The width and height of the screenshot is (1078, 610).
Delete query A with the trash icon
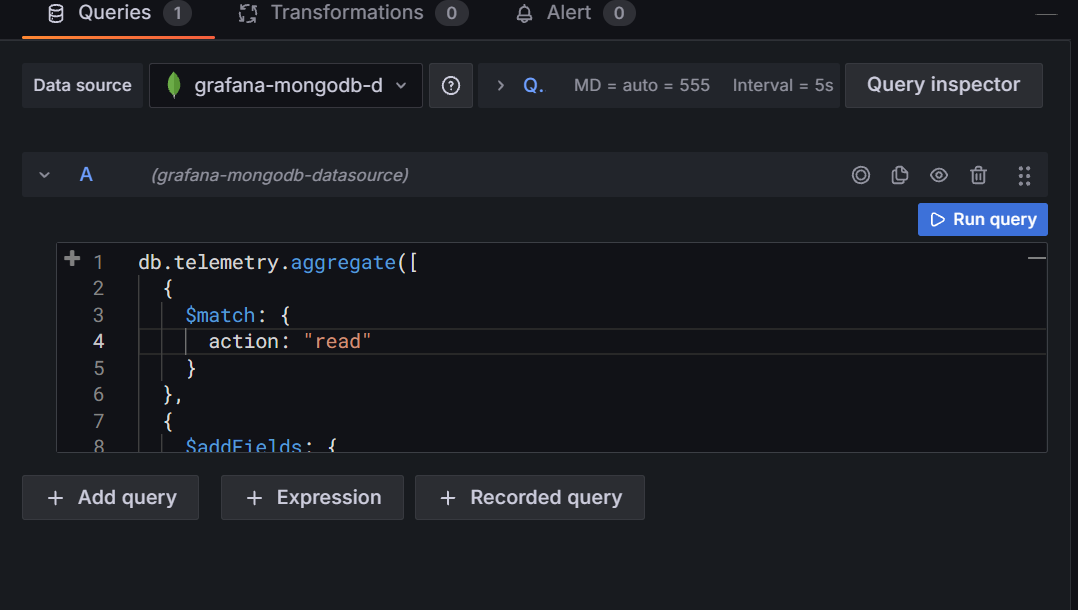978,175
